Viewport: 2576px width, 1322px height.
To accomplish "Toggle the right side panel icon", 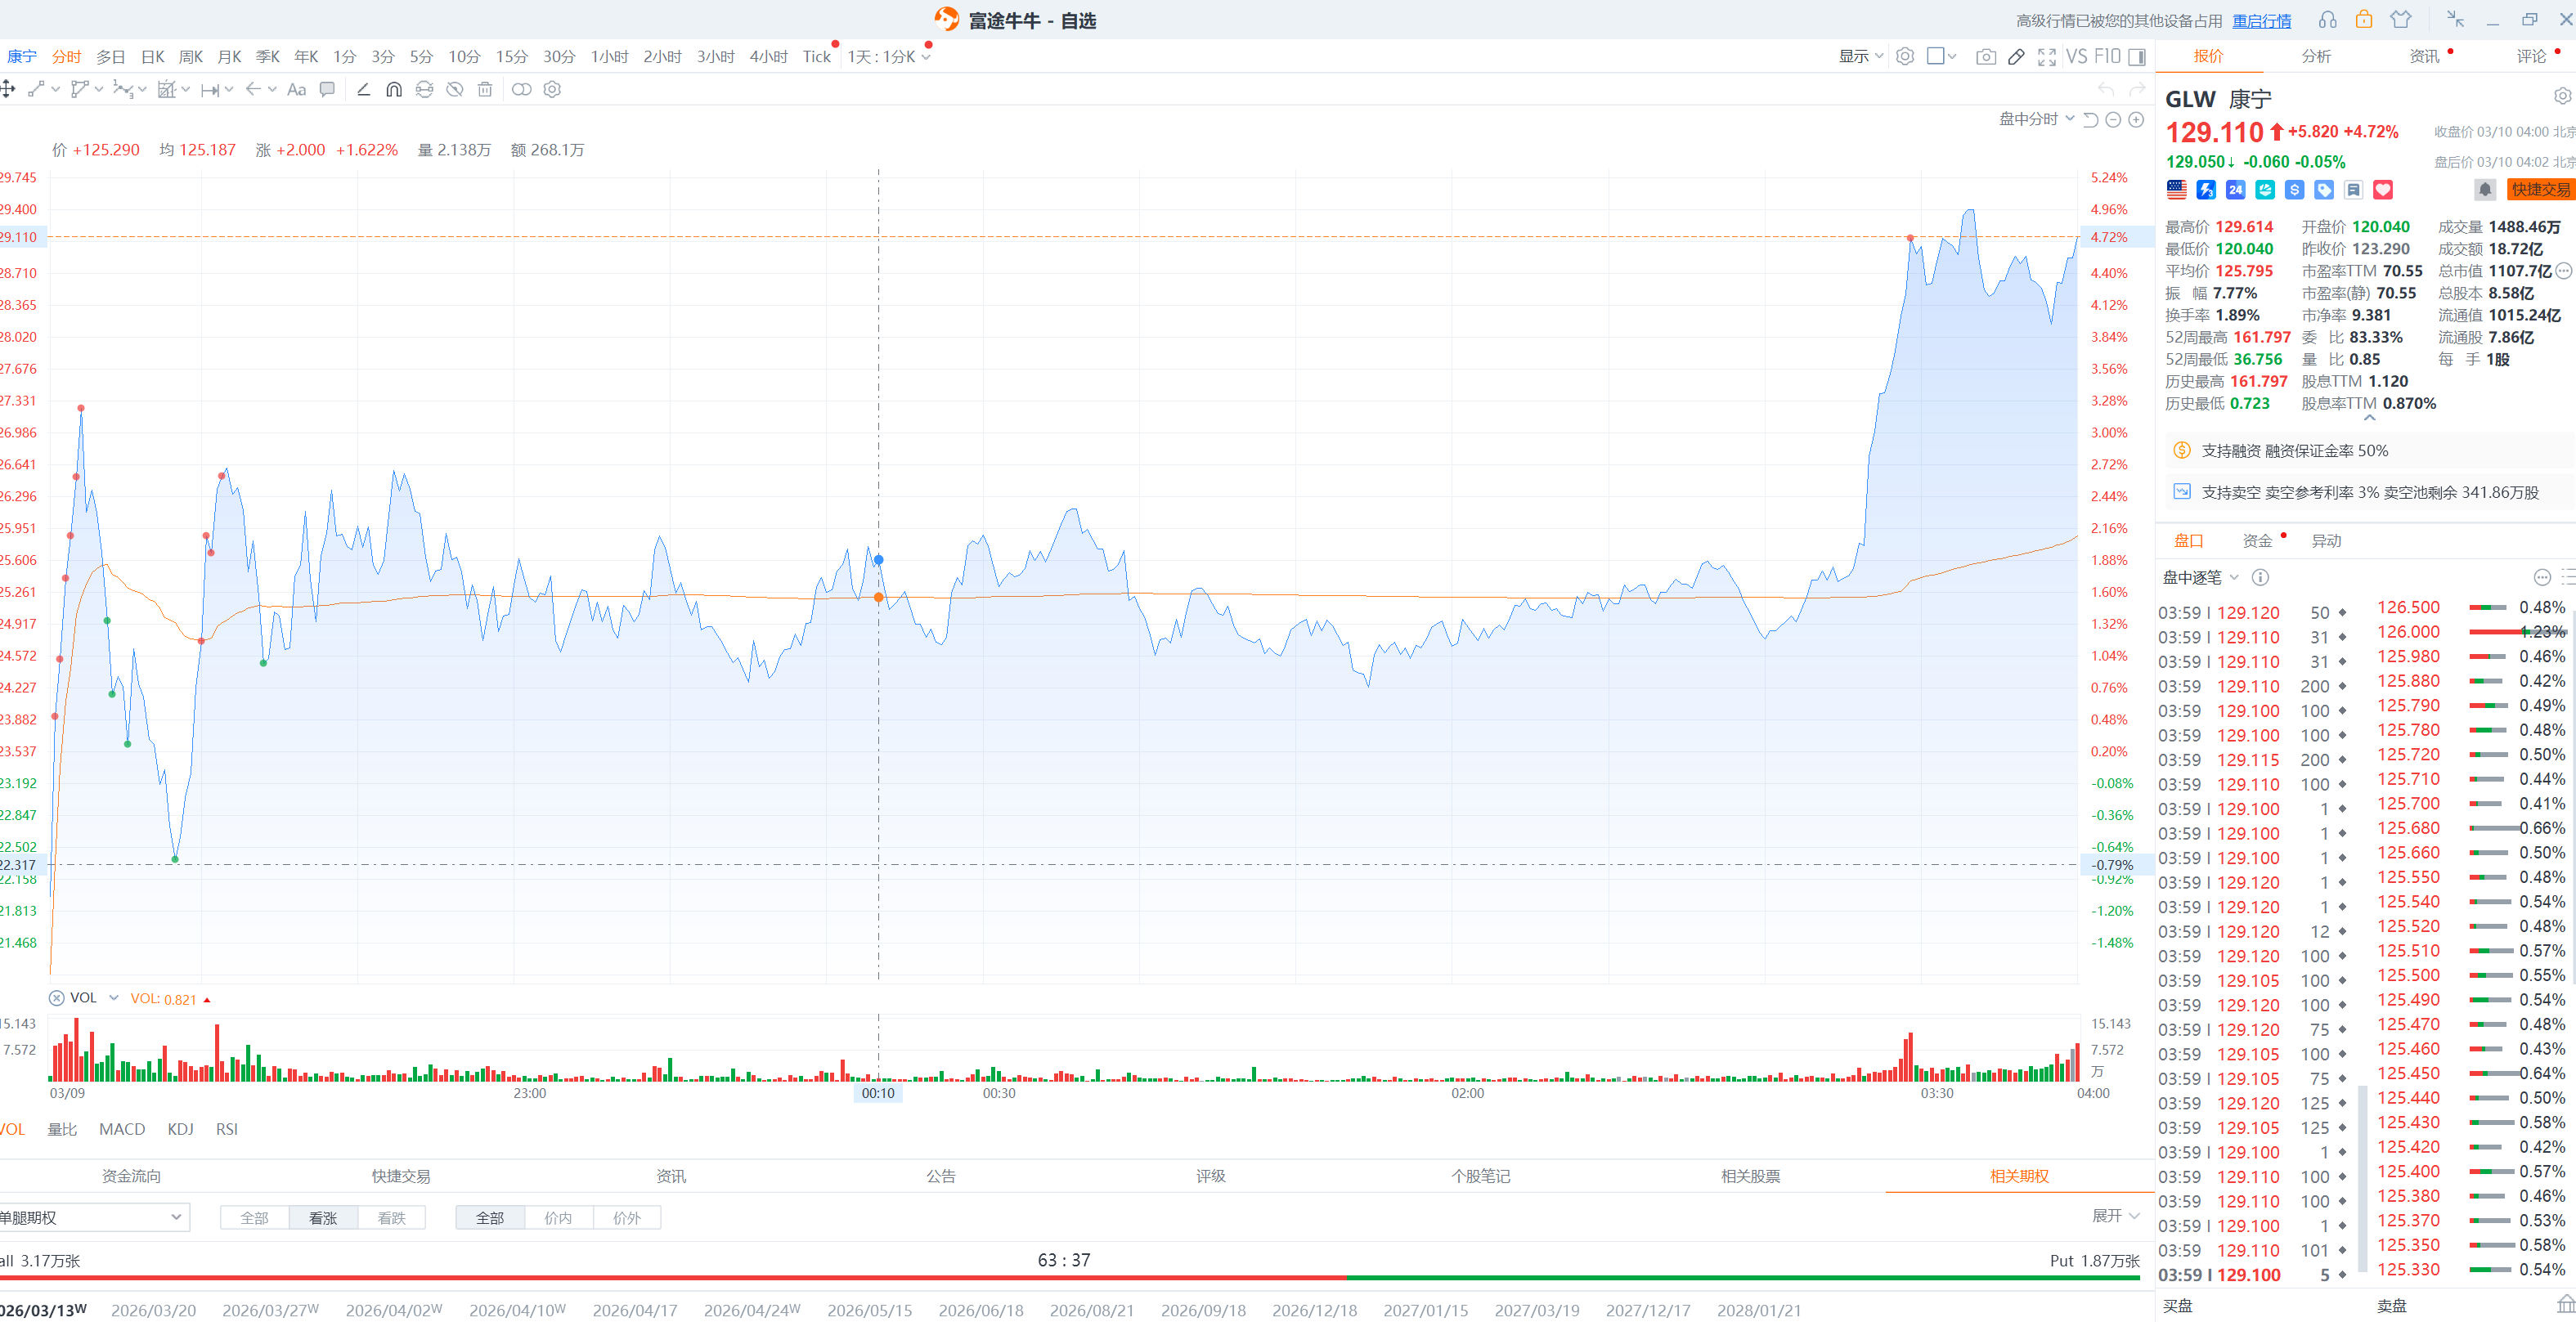I will pyautogui.click(x=2137, y=57).
